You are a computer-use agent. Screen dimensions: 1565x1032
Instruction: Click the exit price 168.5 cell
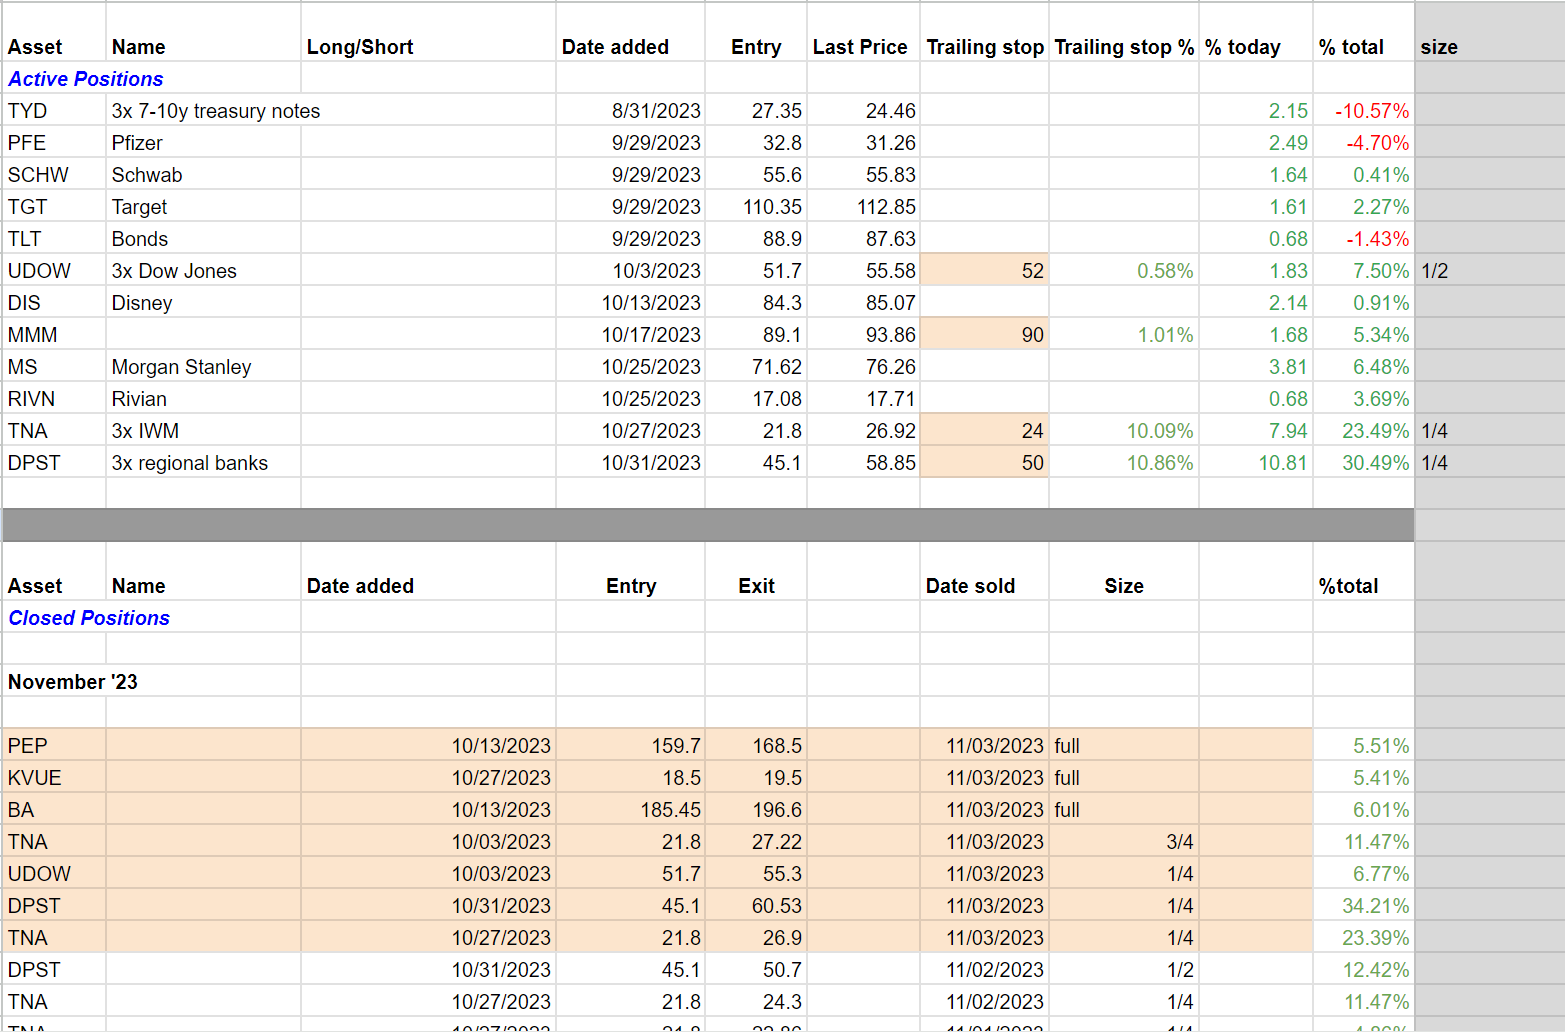click(756, 746)
